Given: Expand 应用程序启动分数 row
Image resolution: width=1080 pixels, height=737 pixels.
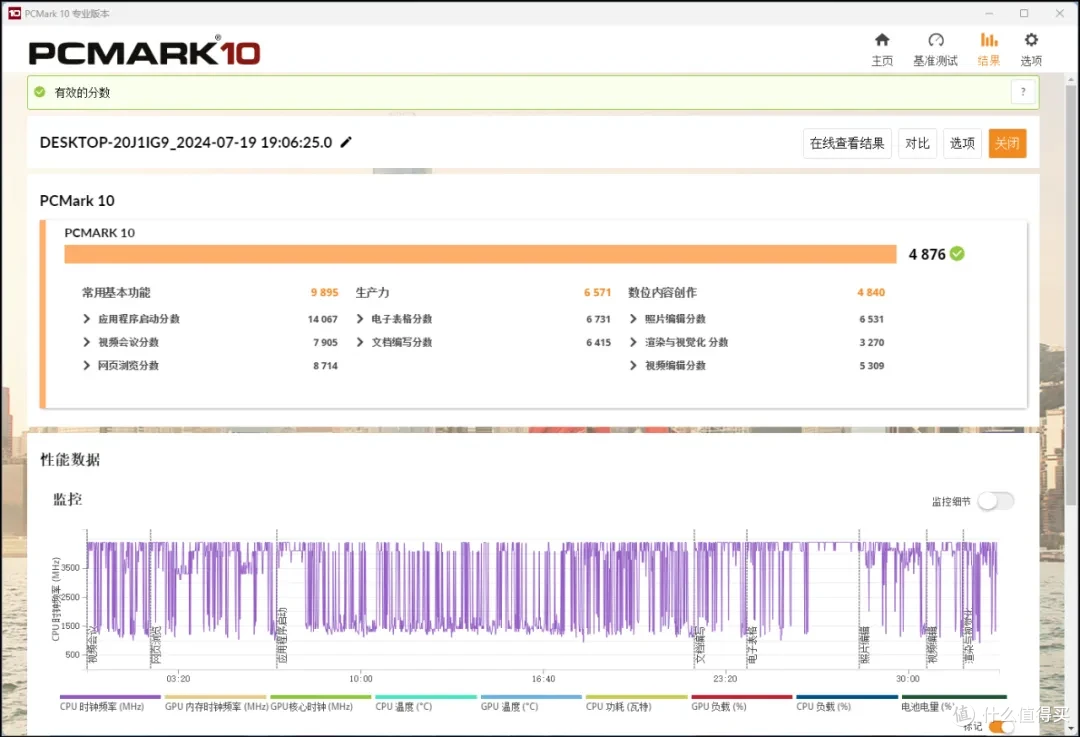Looking at the screenshot, I should pos(86,319).
